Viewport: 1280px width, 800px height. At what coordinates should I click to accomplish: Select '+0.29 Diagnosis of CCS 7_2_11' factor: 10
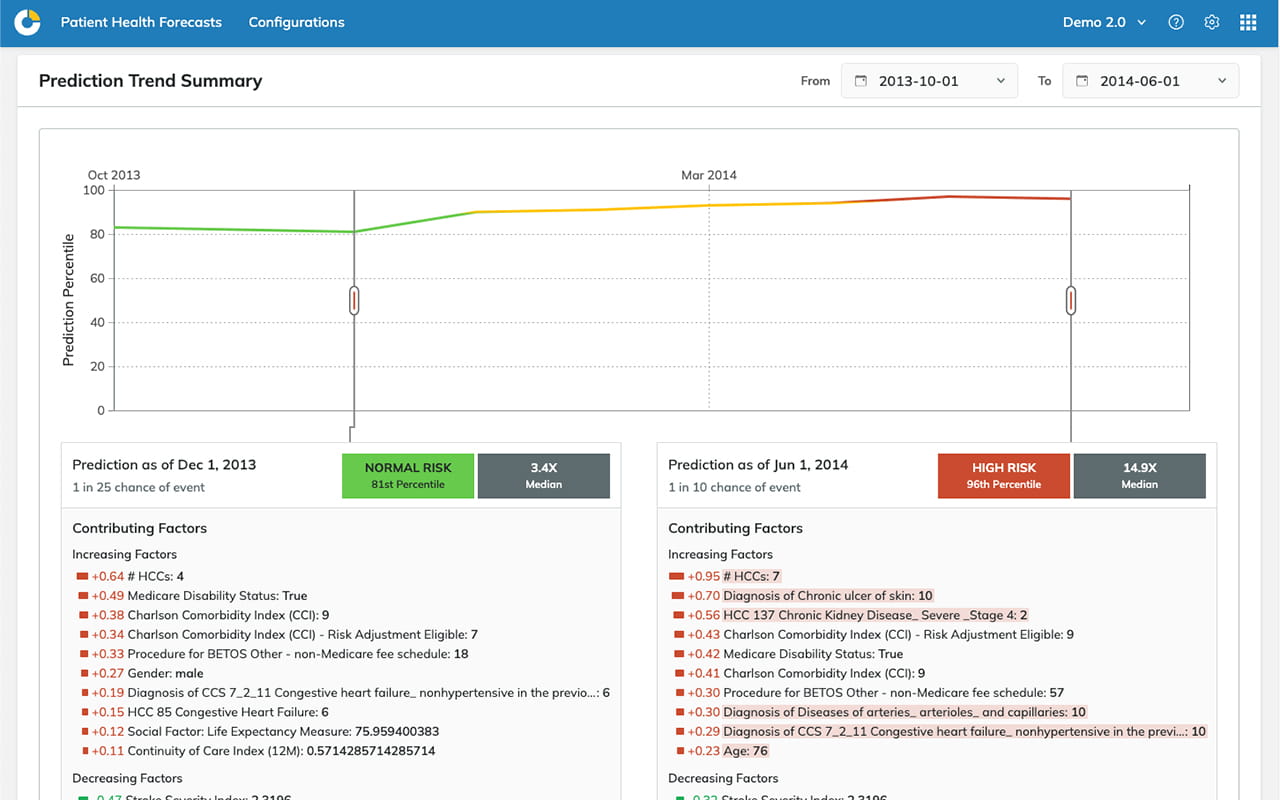click(940, 732)
